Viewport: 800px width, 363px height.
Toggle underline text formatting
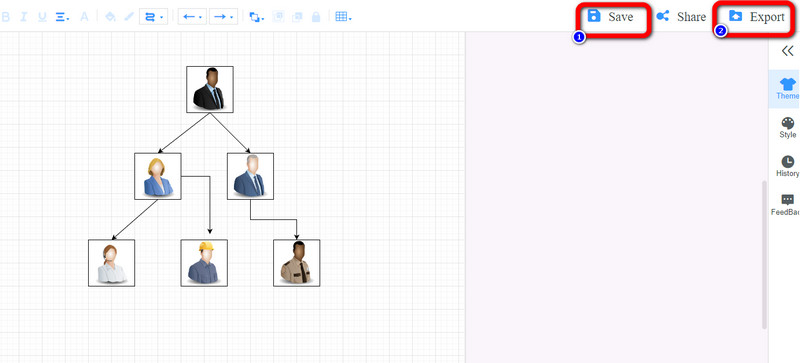pyautogui.click(x=42, y=17)
